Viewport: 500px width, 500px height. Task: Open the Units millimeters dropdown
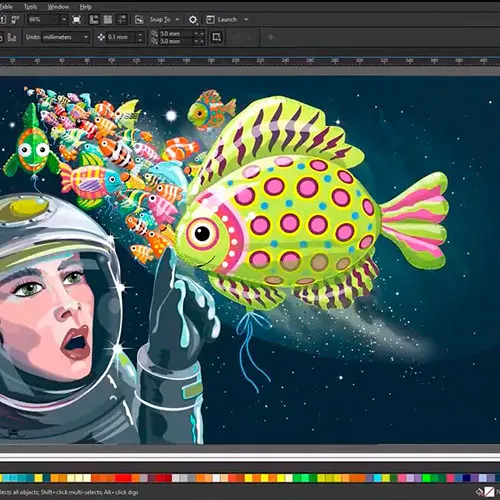click(66, 37)
